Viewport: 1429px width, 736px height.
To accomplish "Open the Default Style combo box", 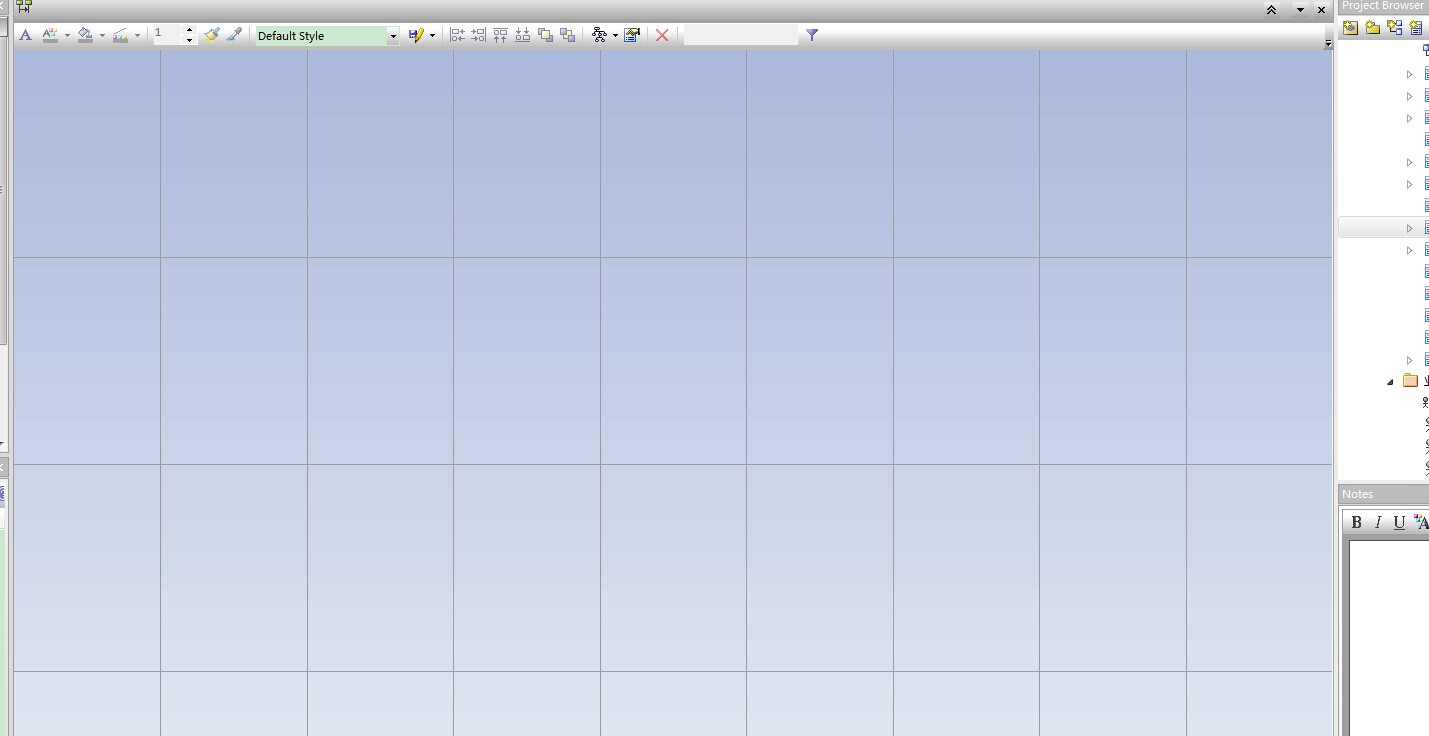I will point(327,35).
